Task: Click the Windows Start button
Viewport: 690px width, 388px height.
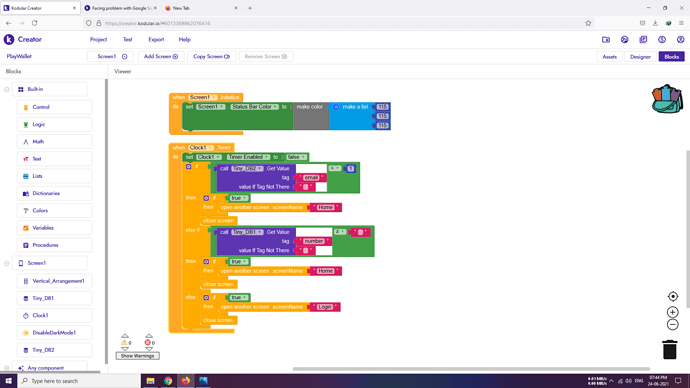Action: pyautogui.click(x=8, y=381)
